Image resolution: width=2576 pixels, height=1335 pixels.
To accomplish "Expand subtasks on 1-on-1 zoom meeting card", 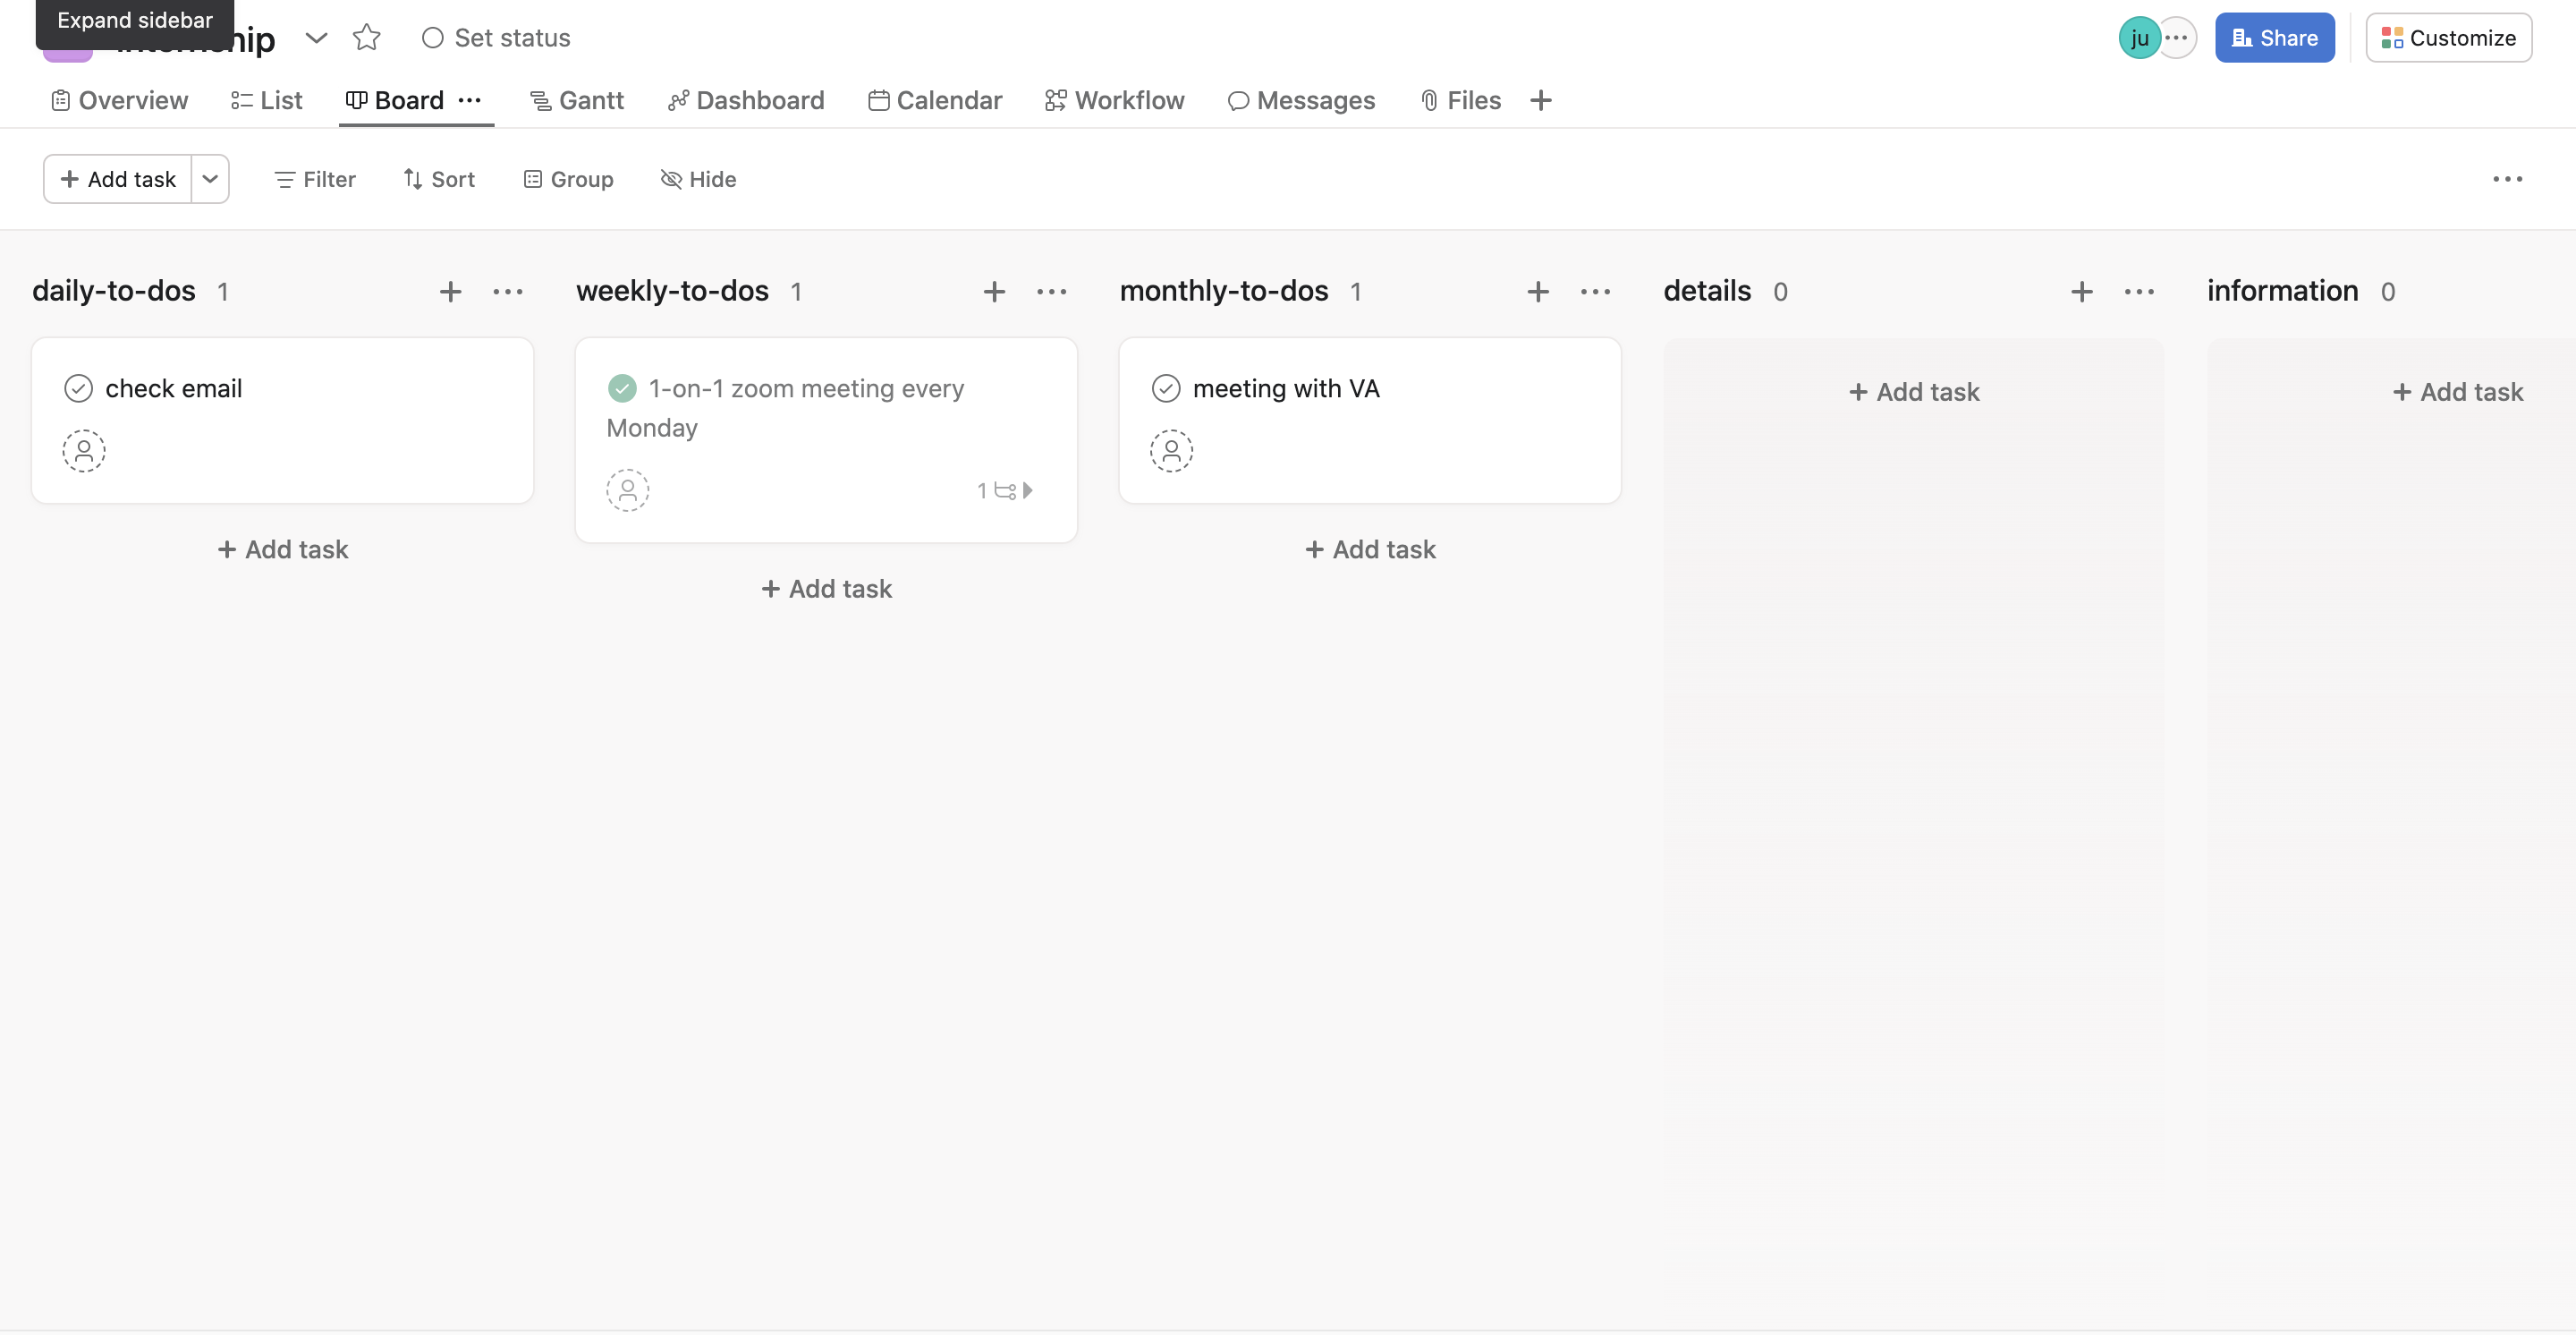I will [1007, 490].
